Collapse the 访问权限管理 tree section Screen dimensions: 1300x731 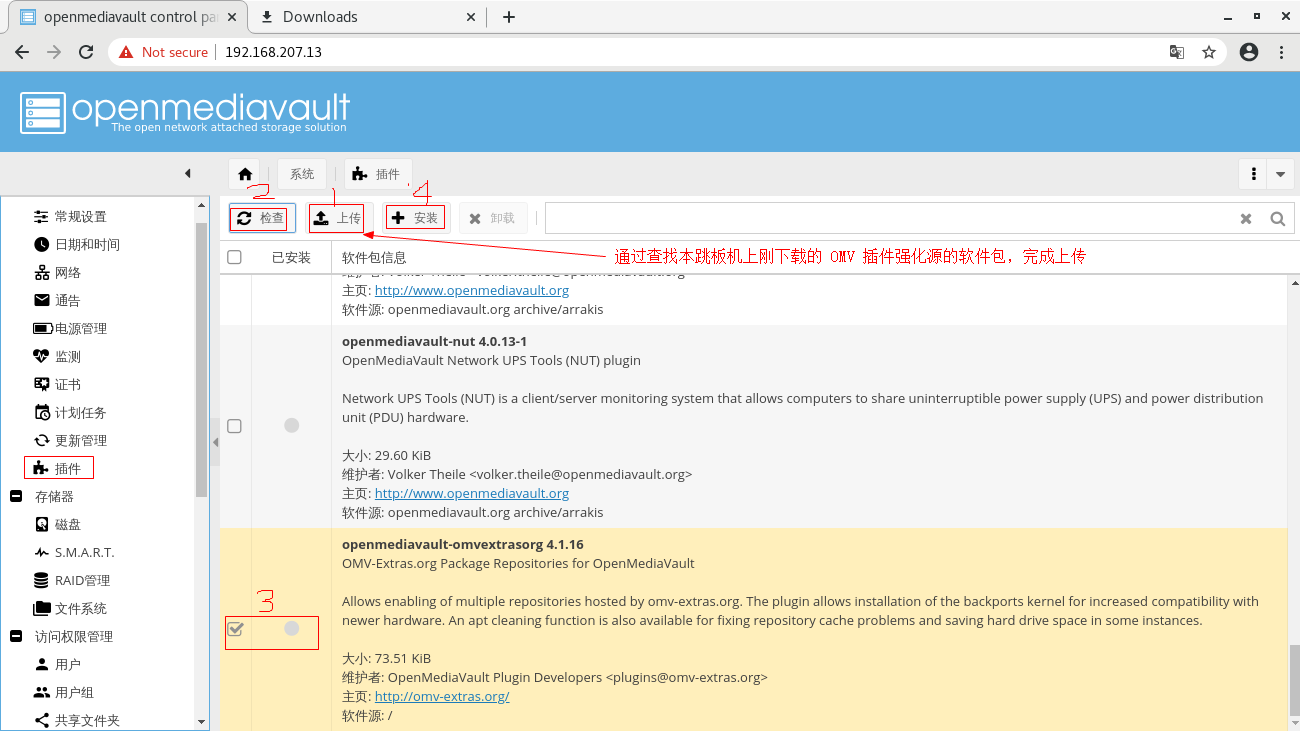pos(16,637)
